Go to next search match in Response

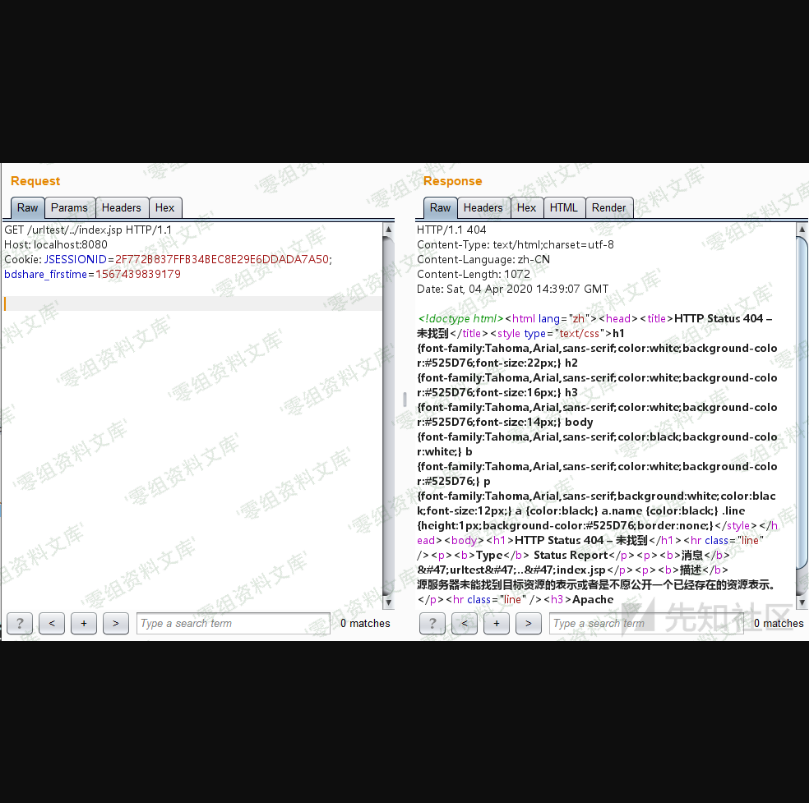click(529, 624)
